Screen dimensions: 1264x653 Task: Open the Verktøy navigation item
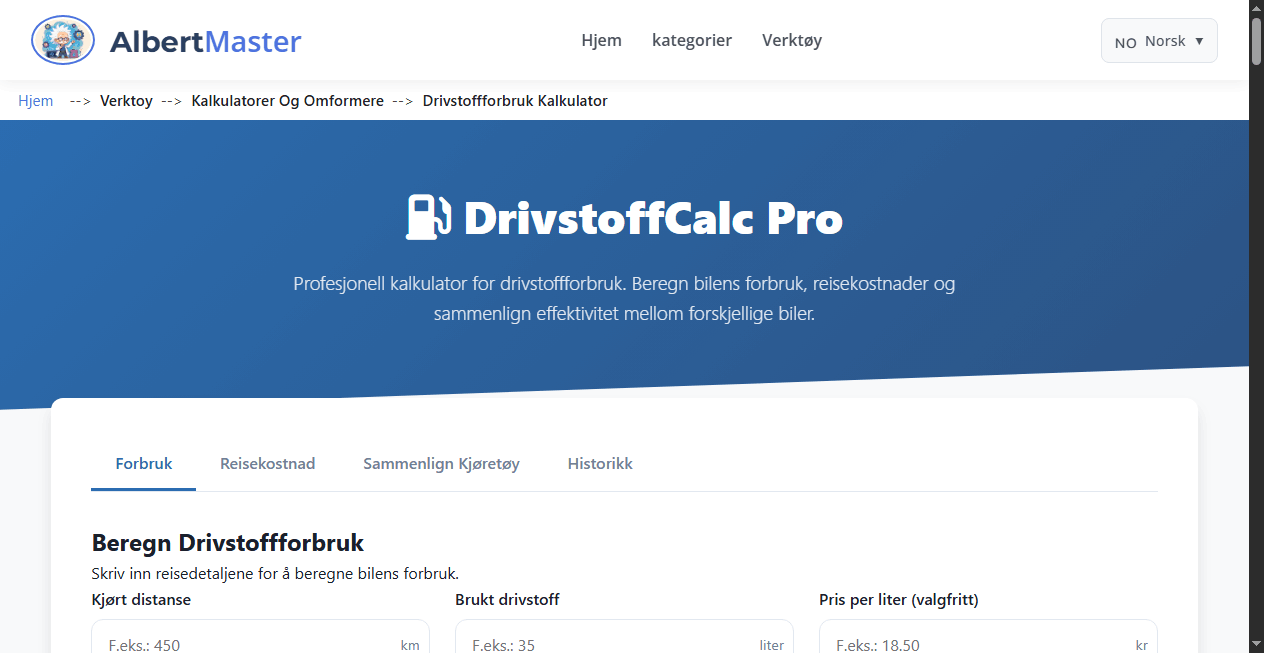pyautogui.click(x=791, y=40)
